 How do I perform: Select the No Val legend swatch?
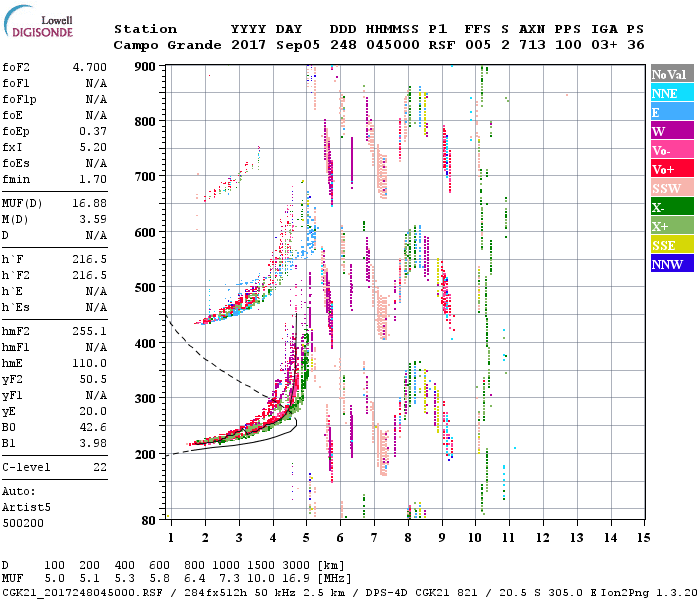[x=672, y=74]
